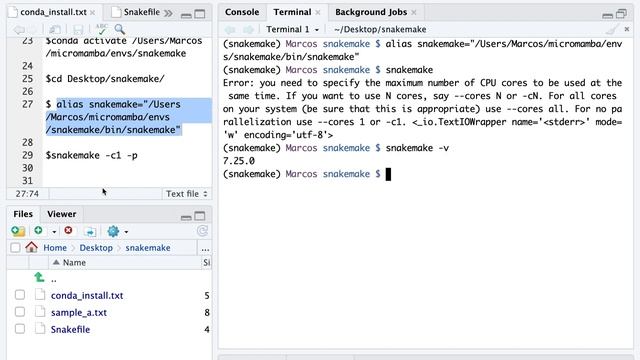Expand the New Blank File dropdown arrow
640x360 pixels.
click(54, 232)
